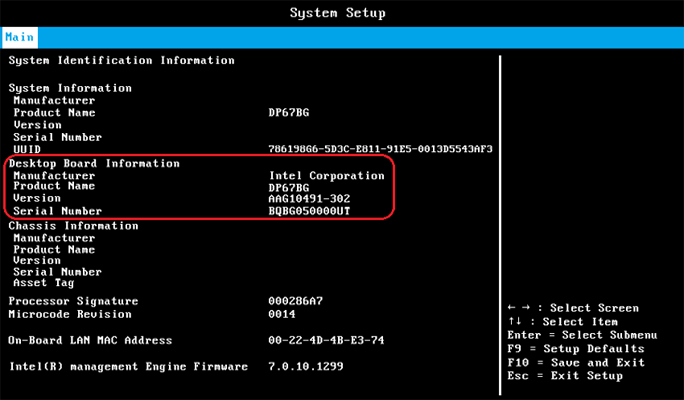Click serial number 'BQBG050000UT'
This screenshot has width=684, height=400.
[309, 212]
